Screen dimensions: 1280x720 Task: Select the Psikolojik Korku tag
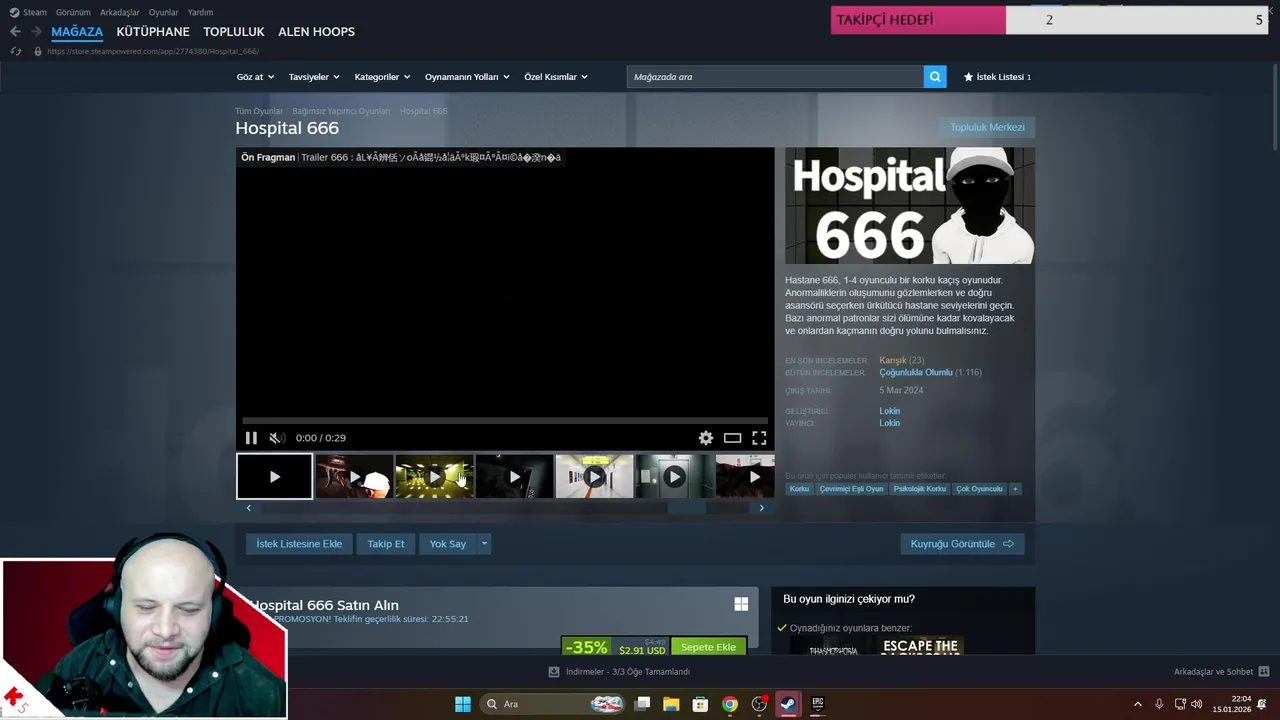(x=920, y=489)
